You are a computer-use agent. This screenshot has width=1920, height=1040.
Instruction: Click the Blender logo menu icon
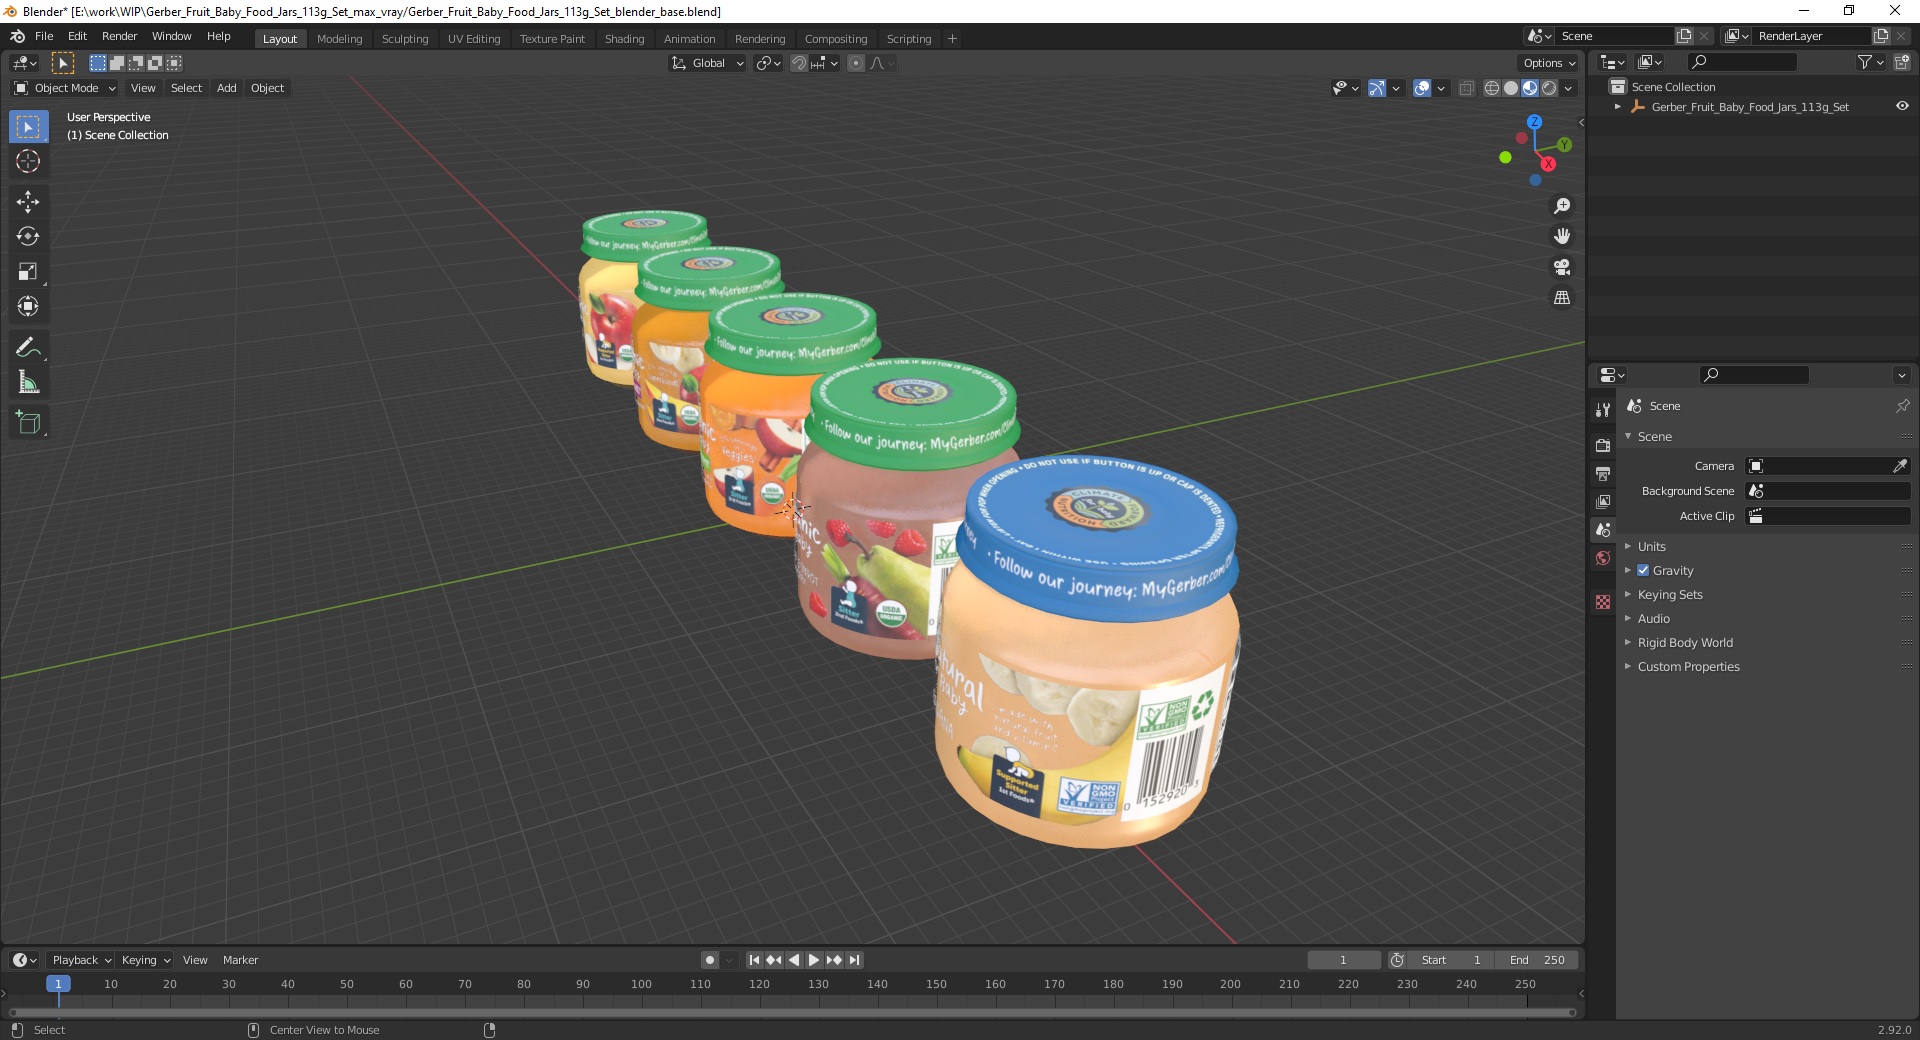coord(17,36)
